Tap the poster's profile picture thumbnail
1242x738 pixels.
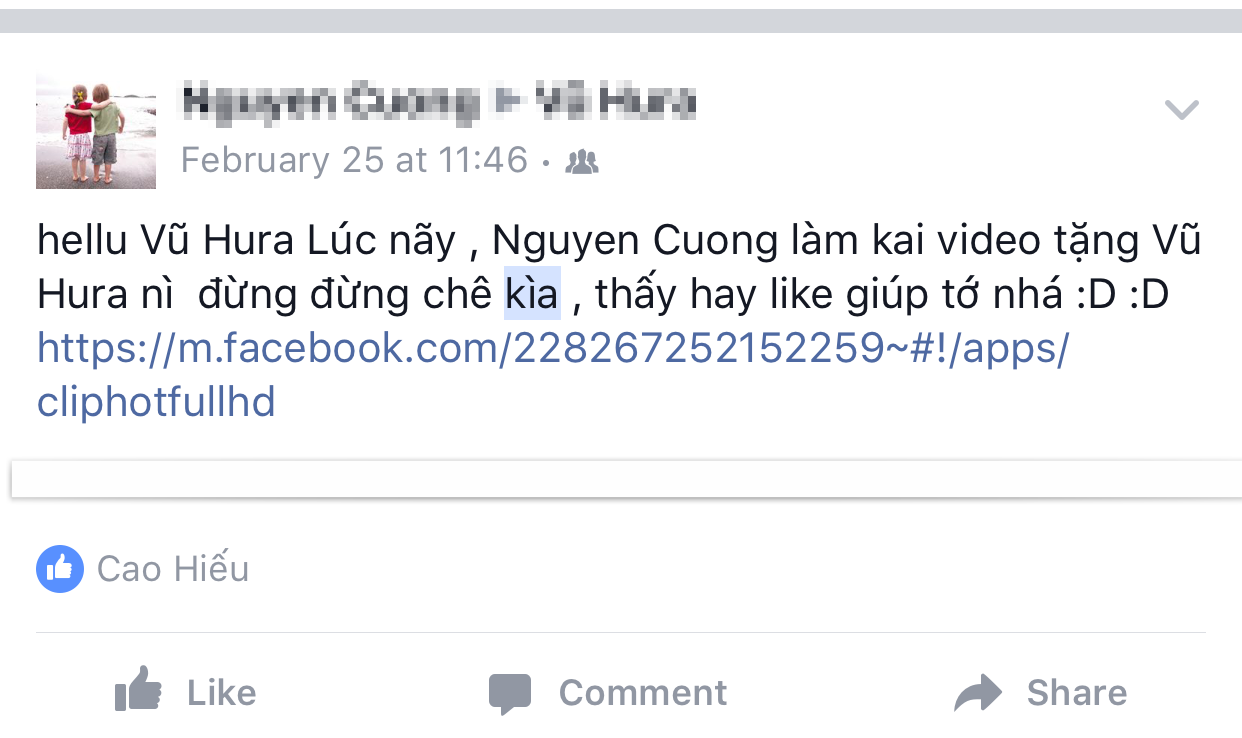click(96, 132)
